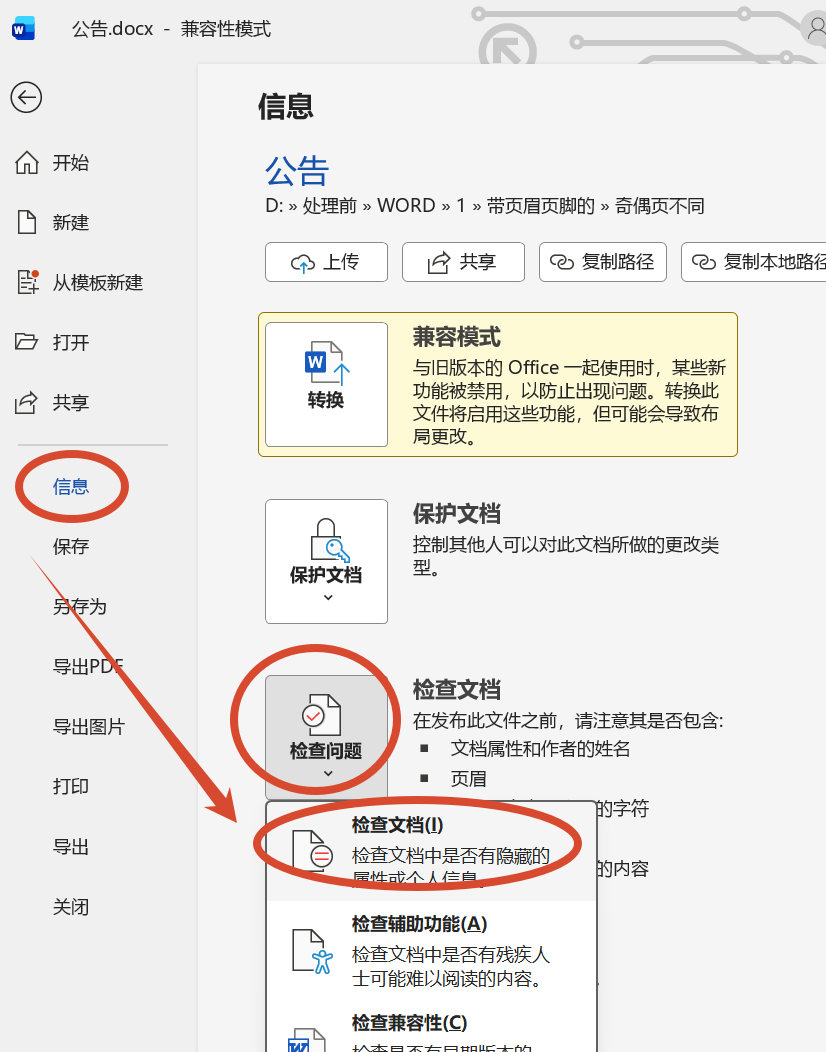
Task: Open the 打印 page
Action: tap(70, 786)
